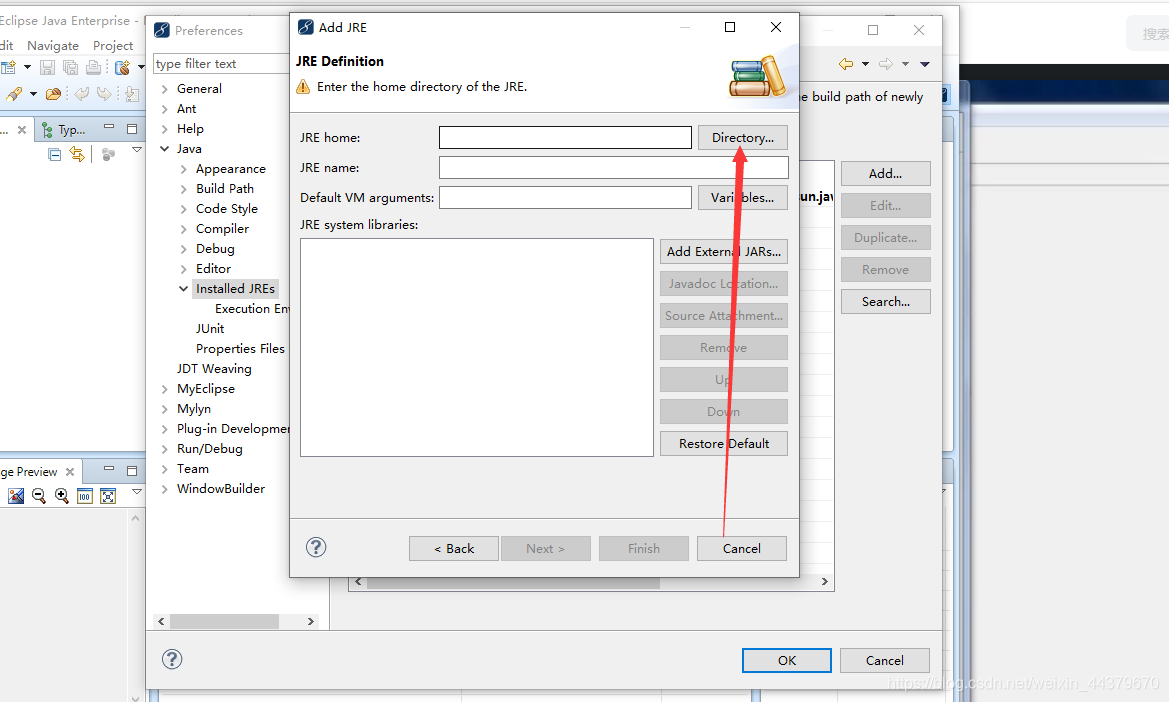Open the Navigate menu
Viewport: 1169px width, 702px height.
pyautogui.click(x=53, y=45)
